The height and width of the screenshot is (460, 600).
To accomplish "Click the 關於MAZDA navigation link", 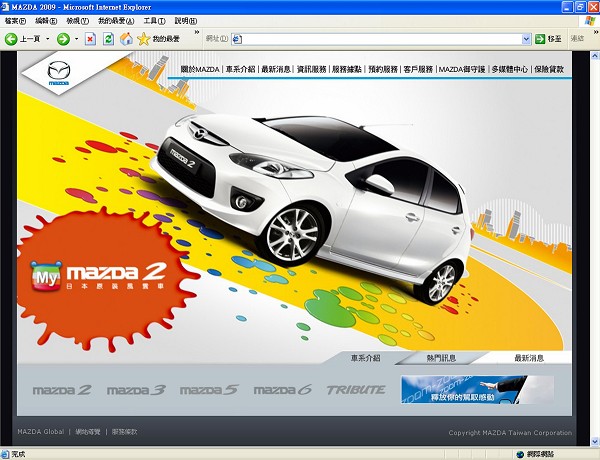I will (200, 70).
